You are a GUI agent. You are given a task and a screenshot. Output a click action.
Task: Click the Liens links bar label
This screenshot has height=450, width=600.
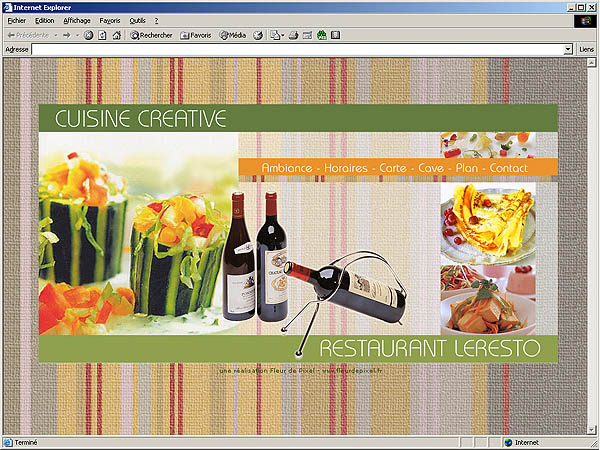tap(586, 49)
